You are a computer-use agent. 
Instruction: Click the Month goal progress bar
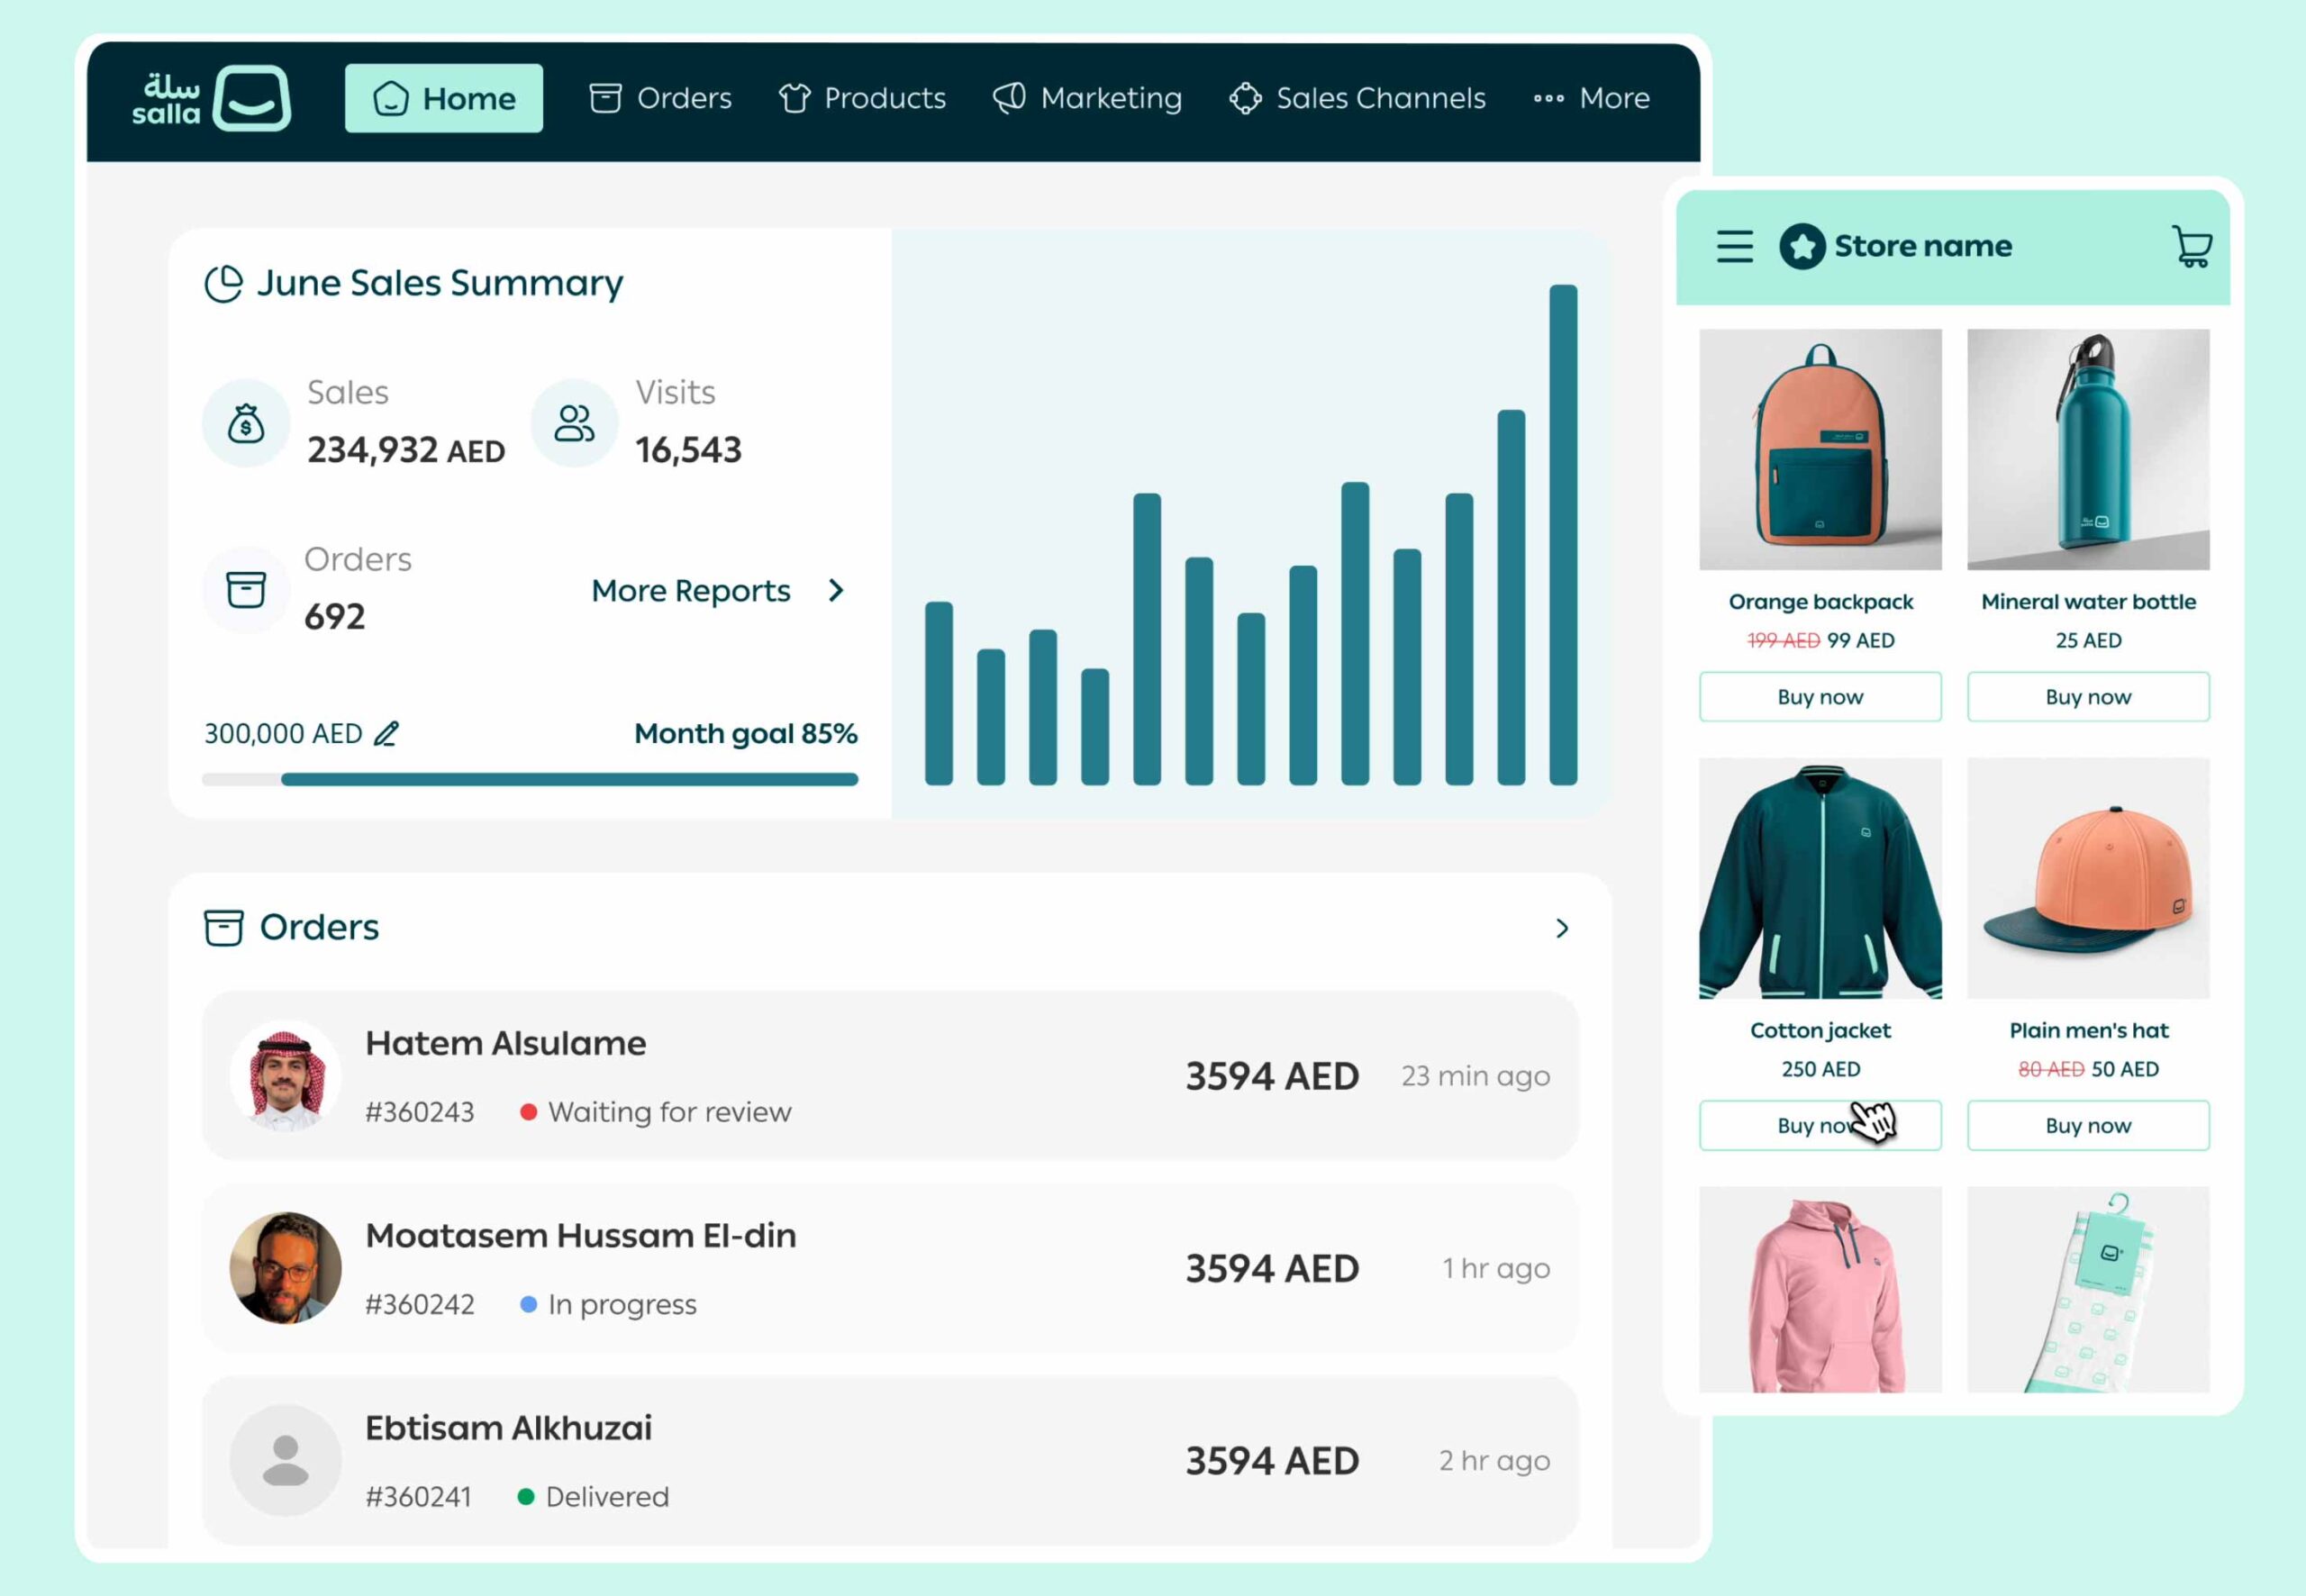tap(530, 779)
